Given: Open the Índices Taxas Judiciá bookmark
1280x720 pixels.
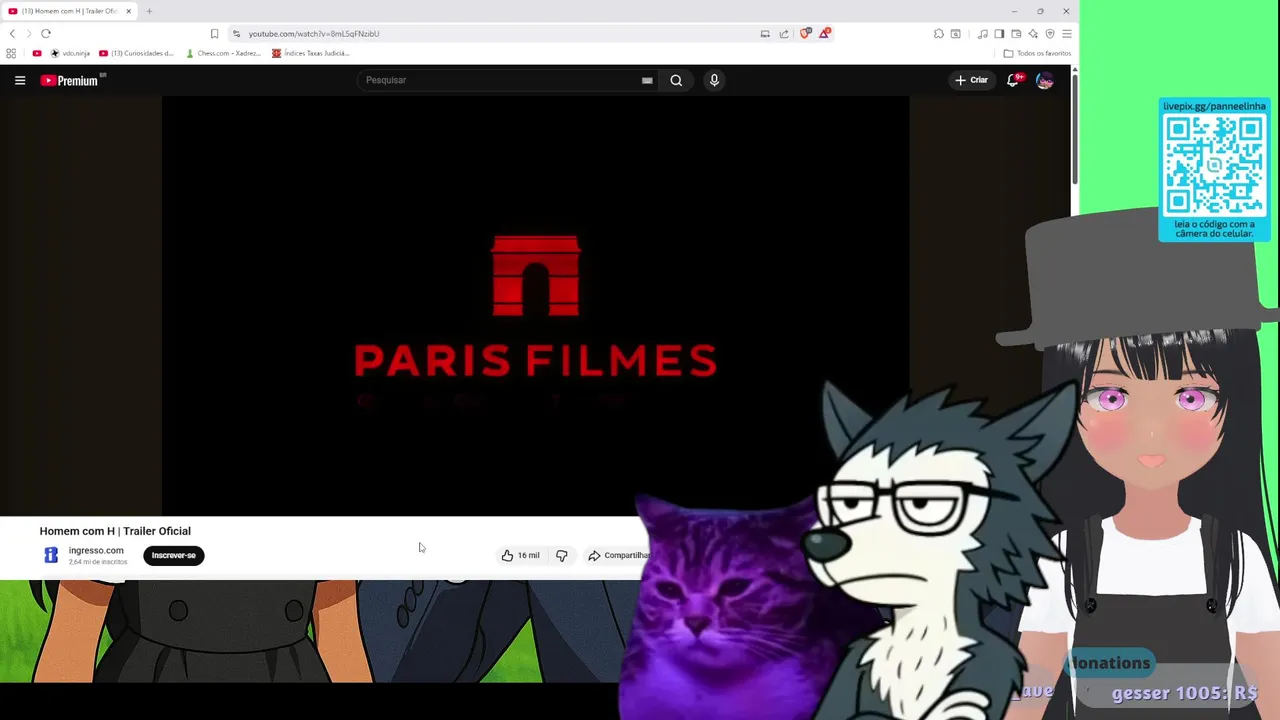Looking at the screenshot, I should [x=311, y=53].
